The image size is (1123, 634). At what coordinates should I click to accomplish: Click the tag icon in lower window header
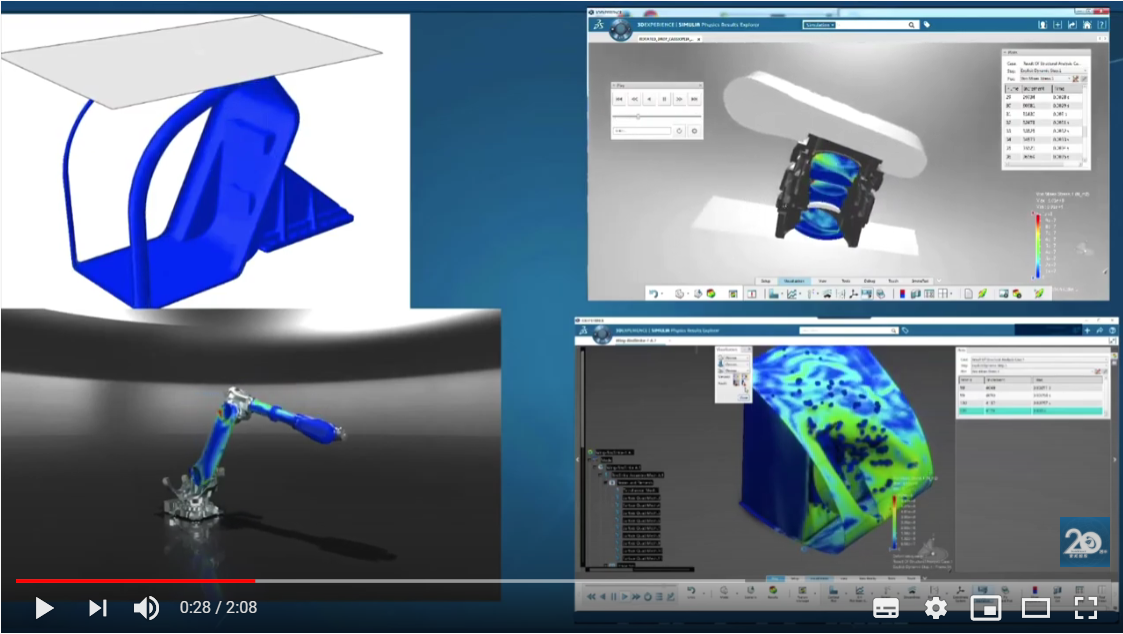coord(905,330)
